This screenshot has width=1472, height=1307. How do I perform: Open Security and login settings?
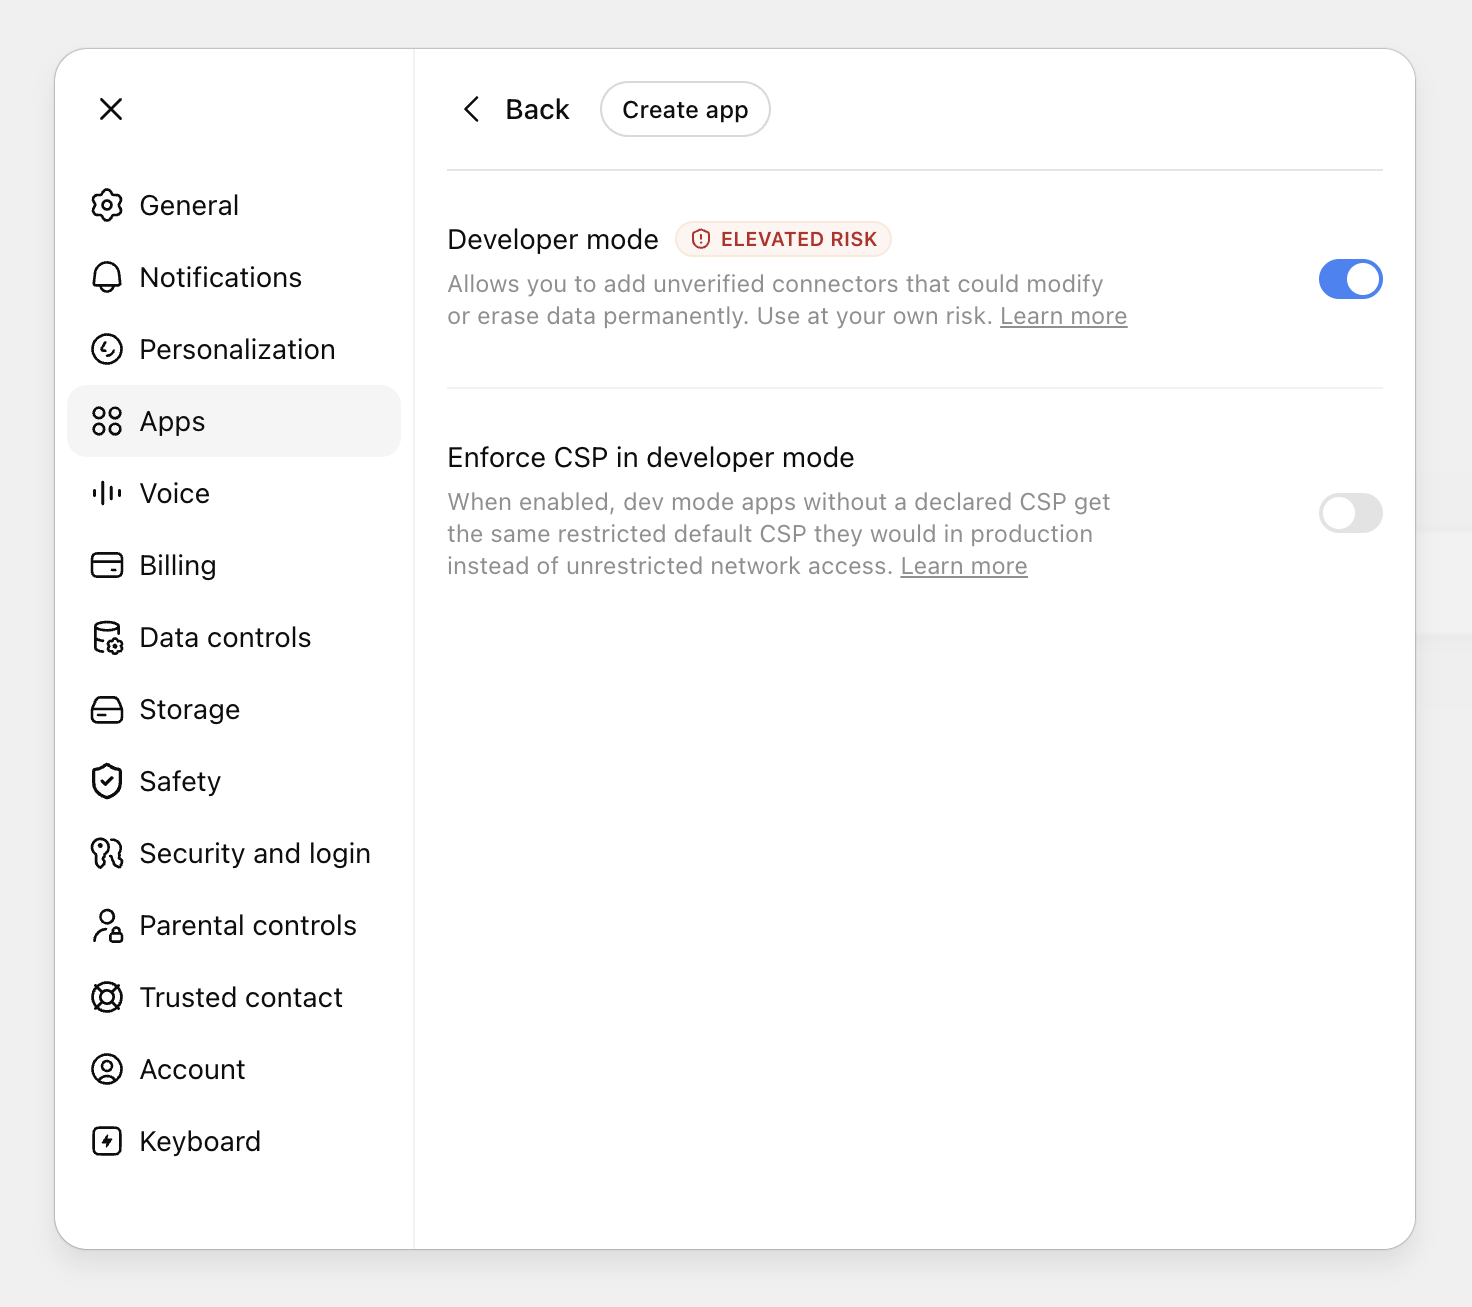(234, 853)
